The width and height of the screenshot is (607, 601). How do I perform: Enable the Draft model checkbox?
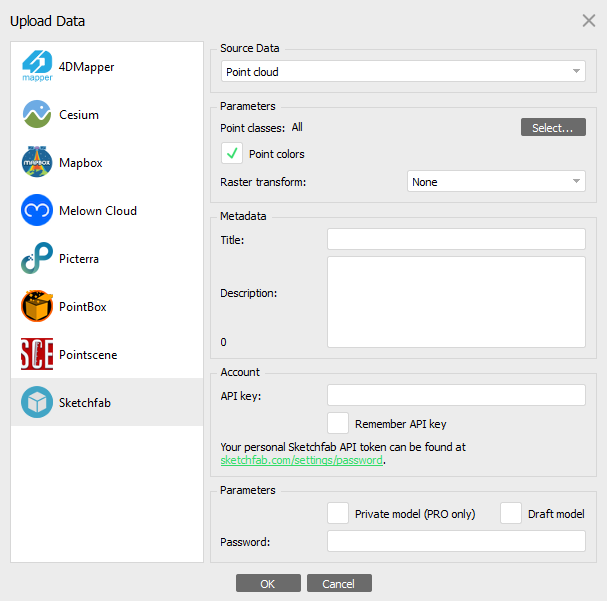[511, 513]
